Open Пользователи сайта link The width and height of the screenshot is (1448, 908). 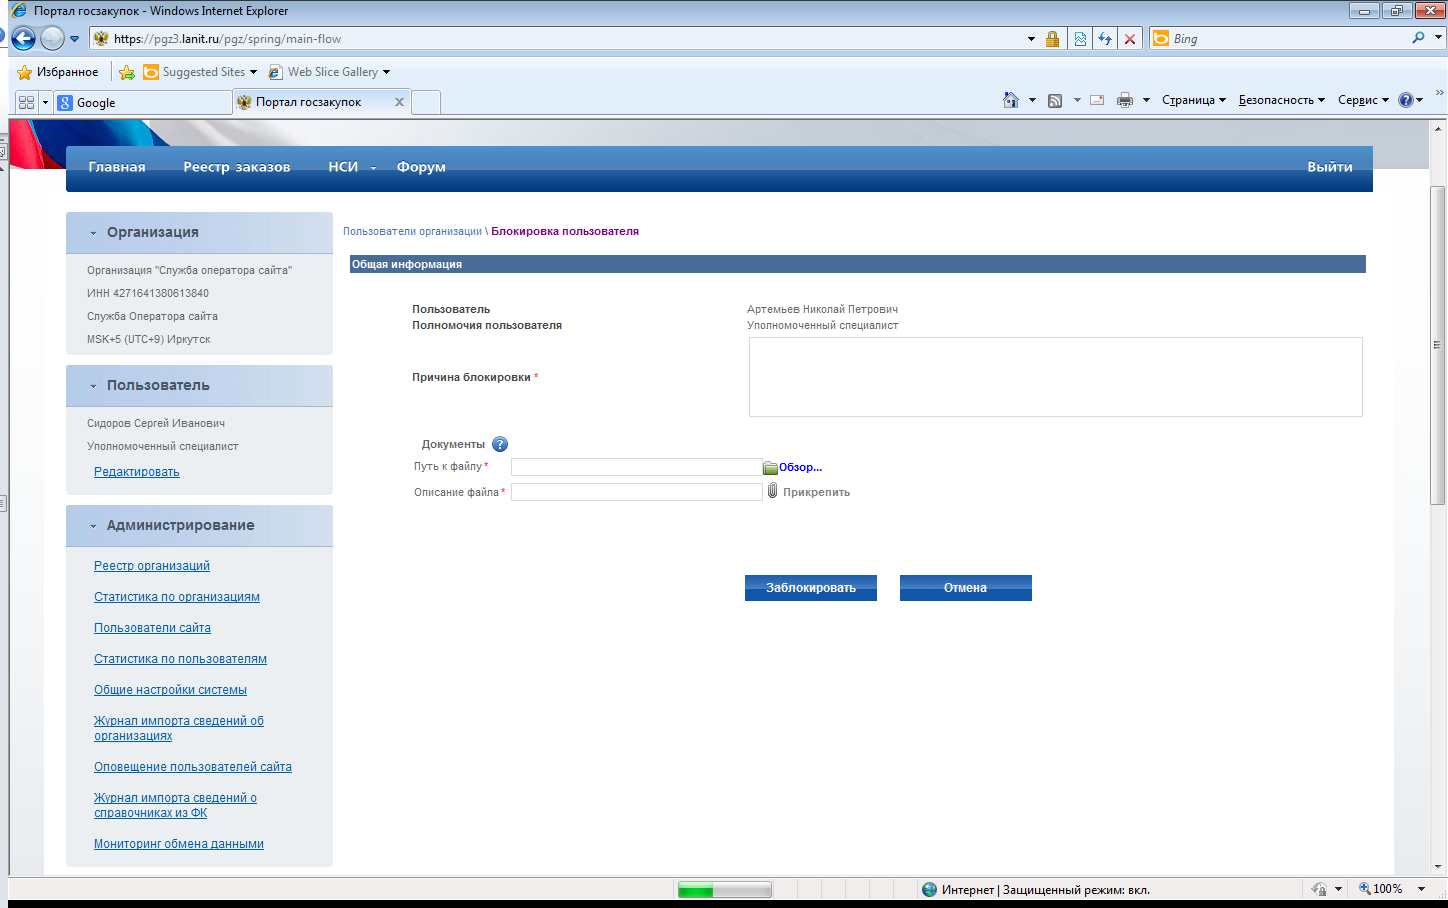click(153, 628)
